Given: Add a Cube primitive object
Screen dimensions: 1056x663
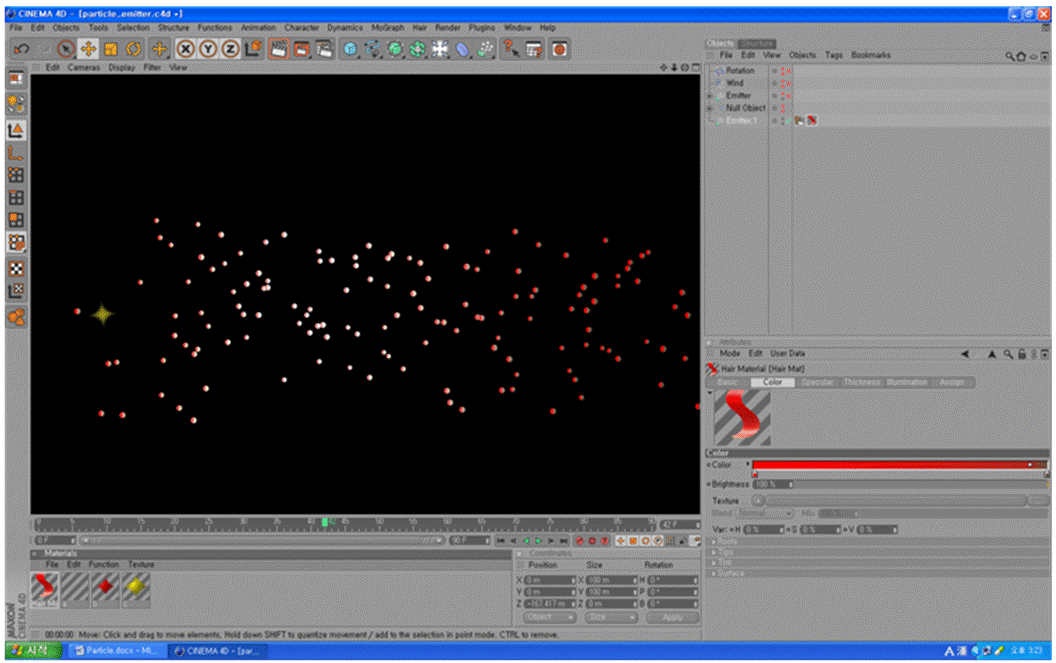Looking at the screenshot, I should (x=350, y=49).
